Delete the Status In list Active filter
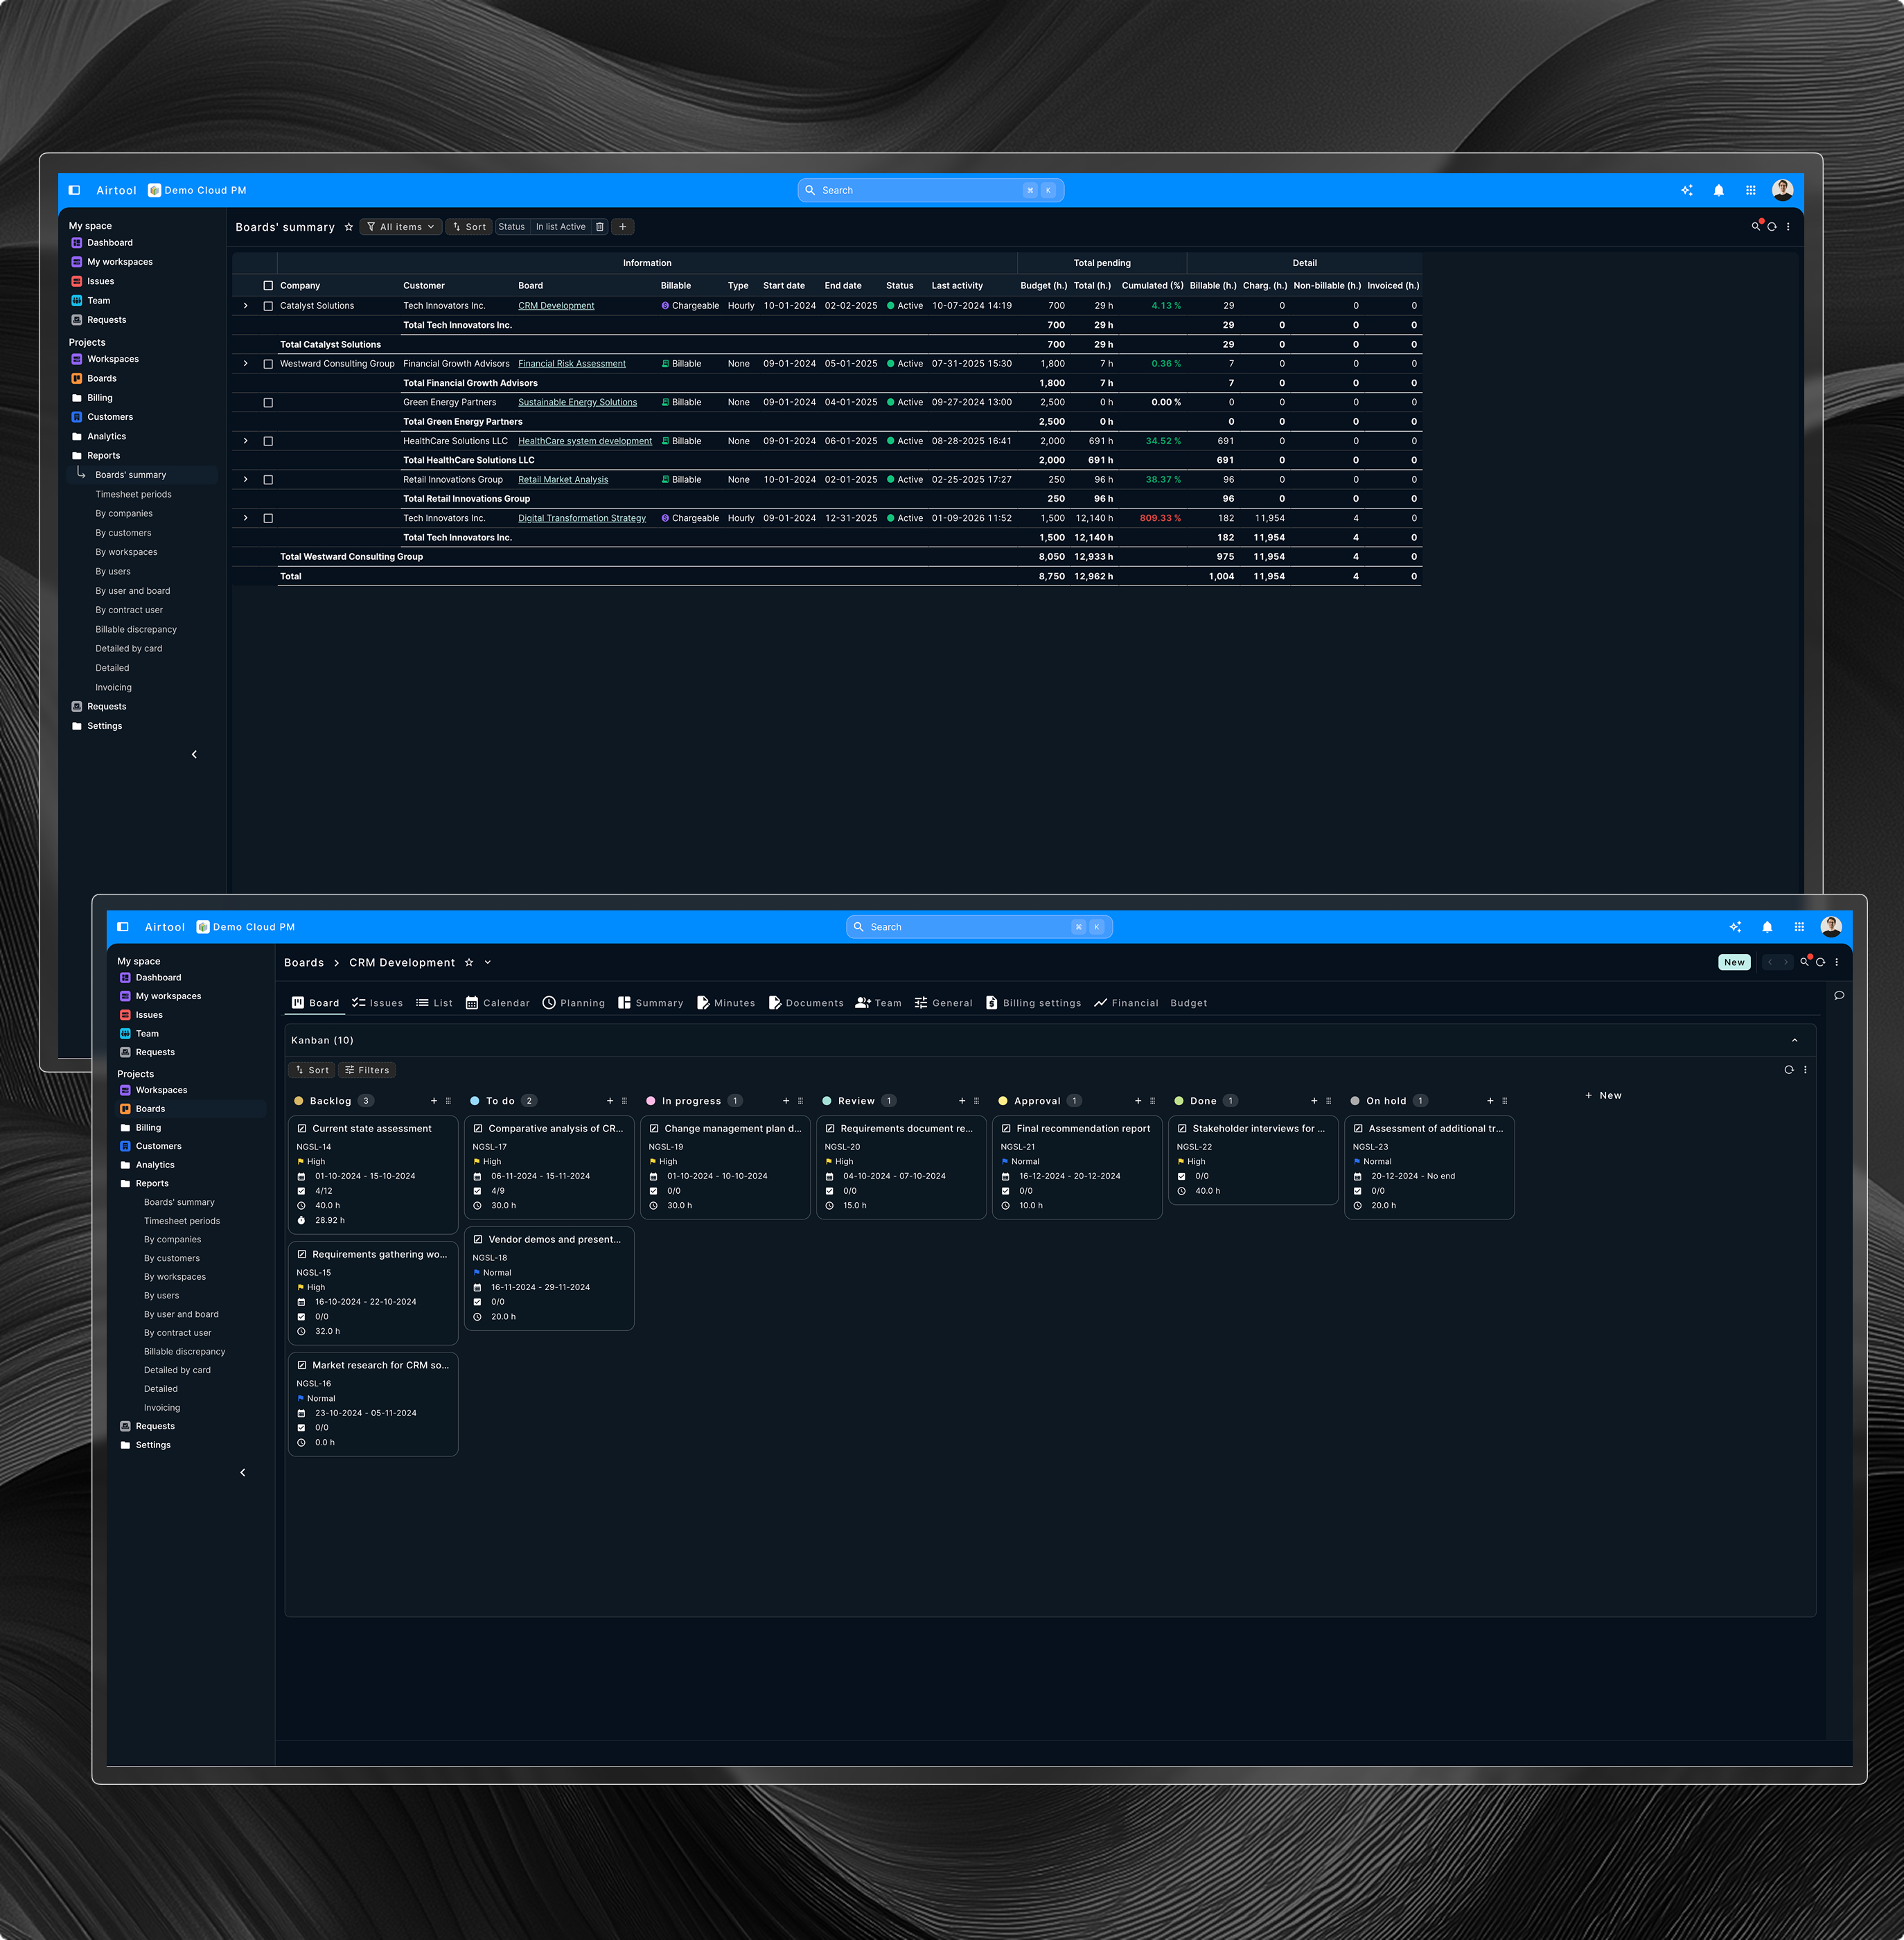 [x=600, y=227]
